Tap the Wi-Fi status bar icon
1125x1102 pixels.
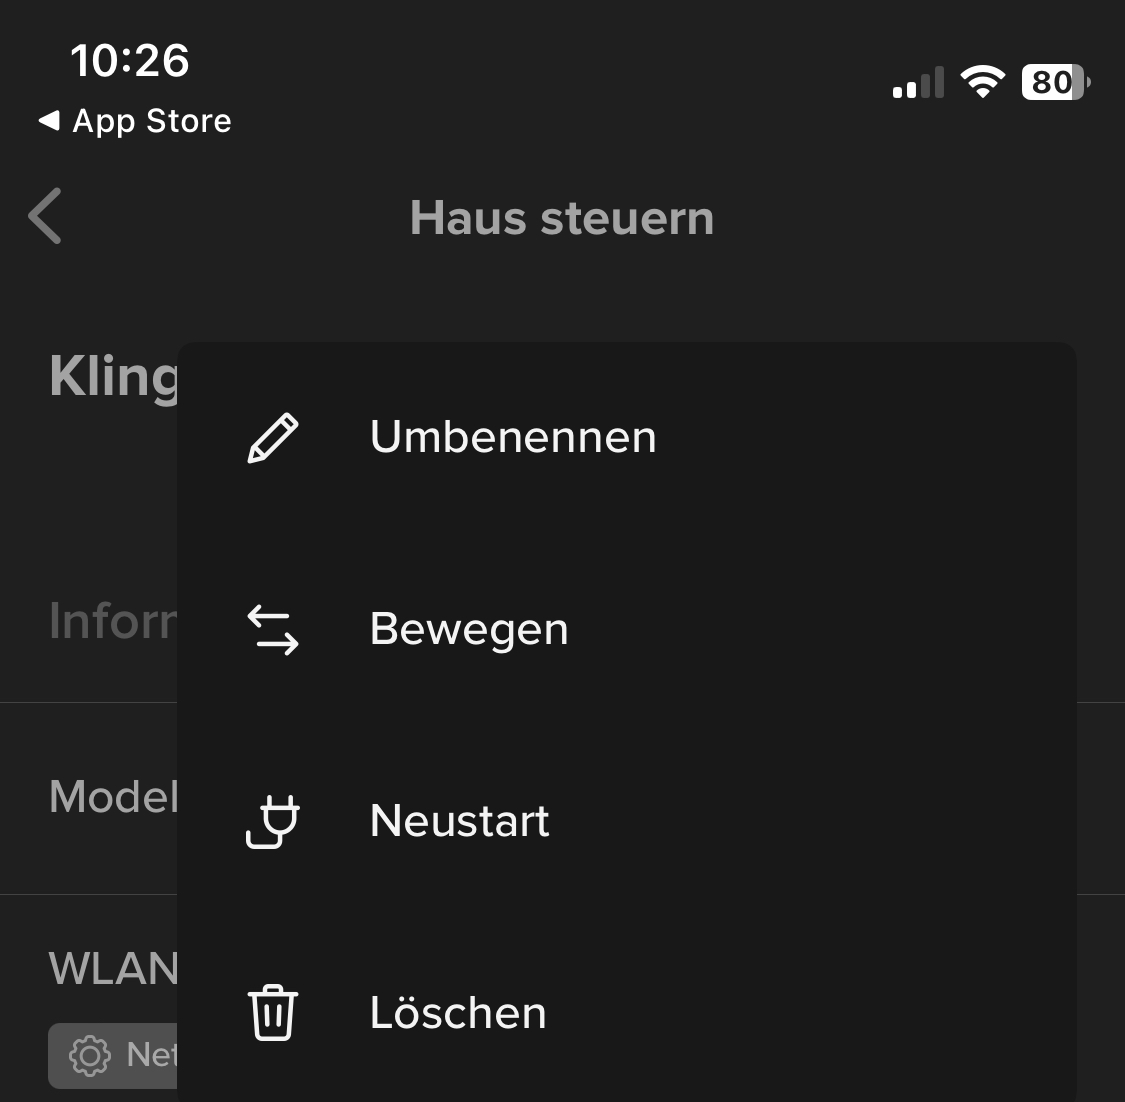982,82
